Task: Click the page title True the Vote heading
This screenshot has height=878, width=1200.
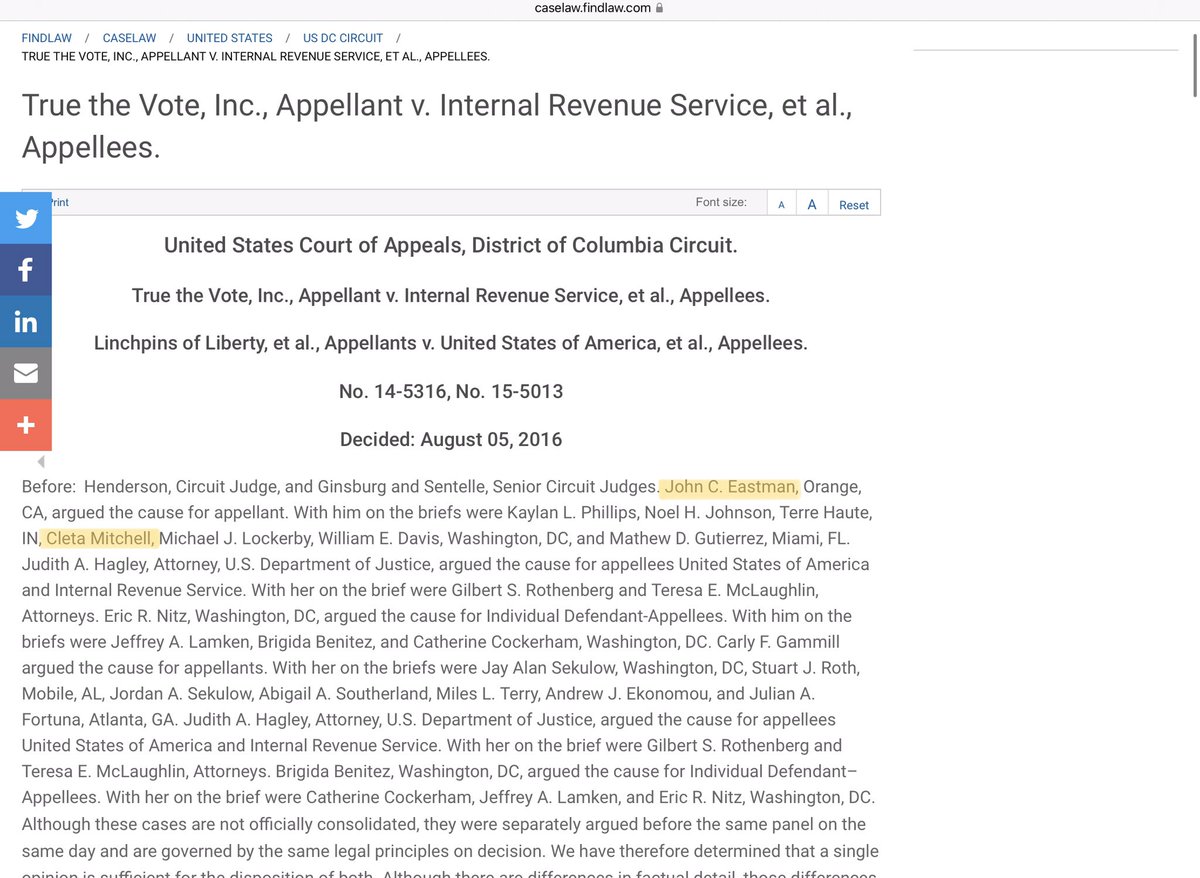Action: [437, 126]
